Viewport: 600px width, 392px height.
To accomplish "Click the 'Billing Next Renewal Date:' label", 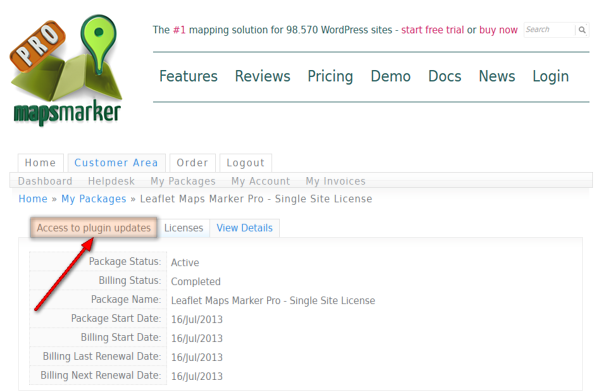I will click(x=101, y=375).
